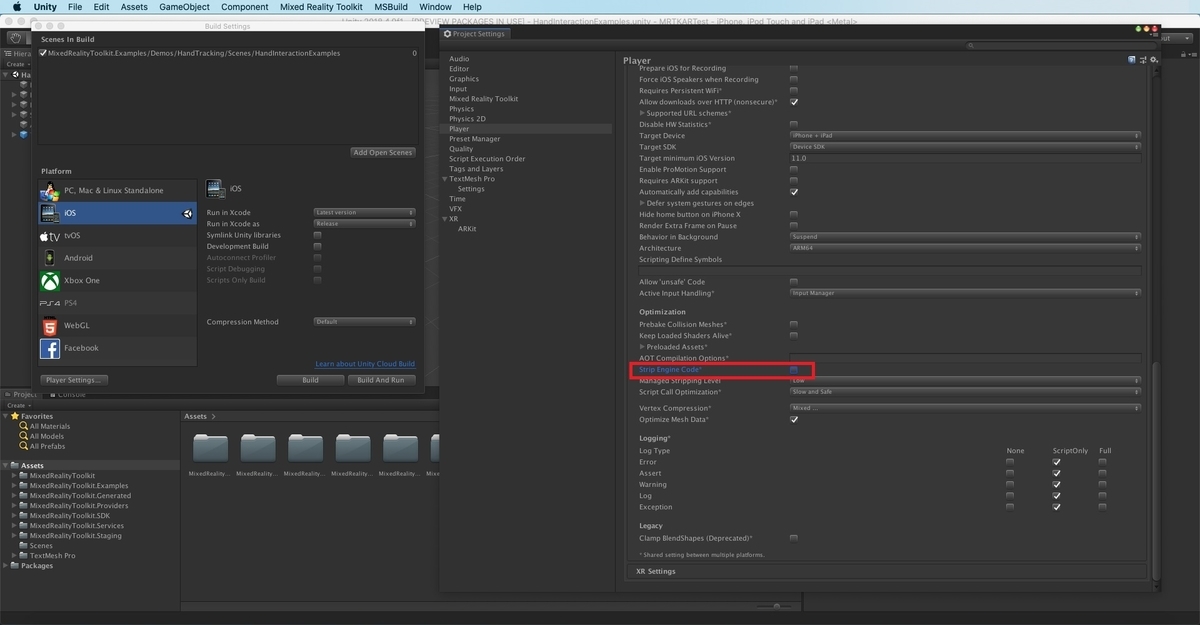Toggle Requires ARKit support checkbox
Image resolution: width=1200 pixels, height=625 pixels.
click(x=794, y=181)
